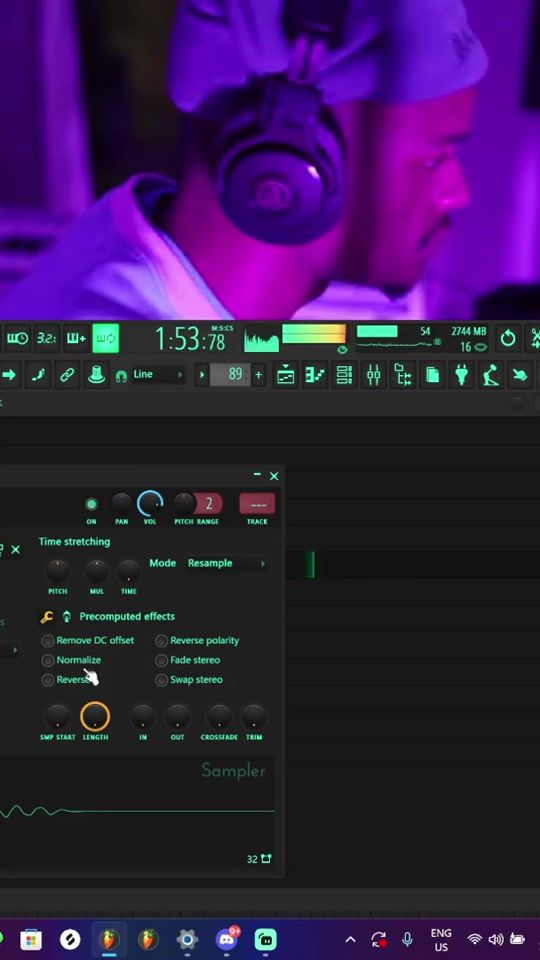This screenshot has width=540, height=960.
Task: Show hidden system tray icons
Action: pyautogui.click(x=351, y=940)
